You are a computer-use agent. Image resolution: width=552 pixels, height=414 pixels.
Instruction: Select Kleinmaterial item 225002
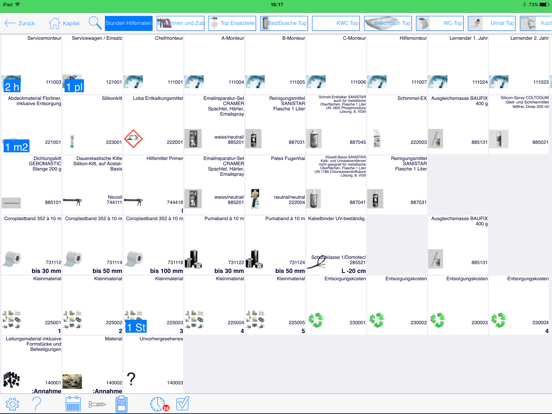click(92, 305)
